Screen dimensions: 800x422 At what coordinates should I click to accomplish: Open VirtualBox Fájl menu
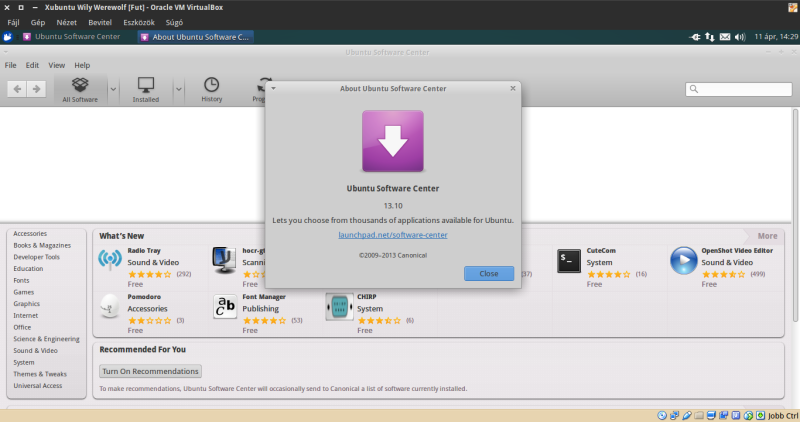coord(13,22)
